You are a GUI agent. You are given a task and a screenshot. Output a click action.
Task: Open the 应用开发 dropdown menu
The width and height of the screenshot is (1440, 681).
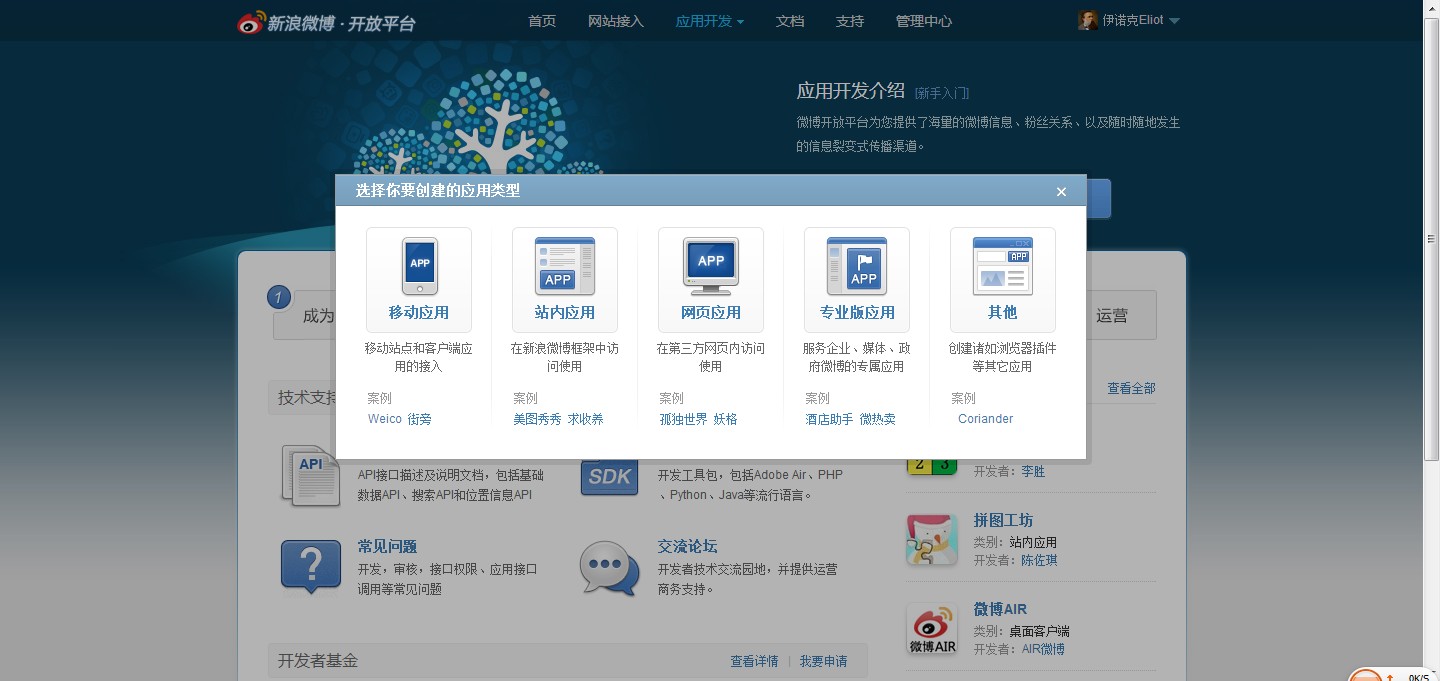tap(709, 21)
